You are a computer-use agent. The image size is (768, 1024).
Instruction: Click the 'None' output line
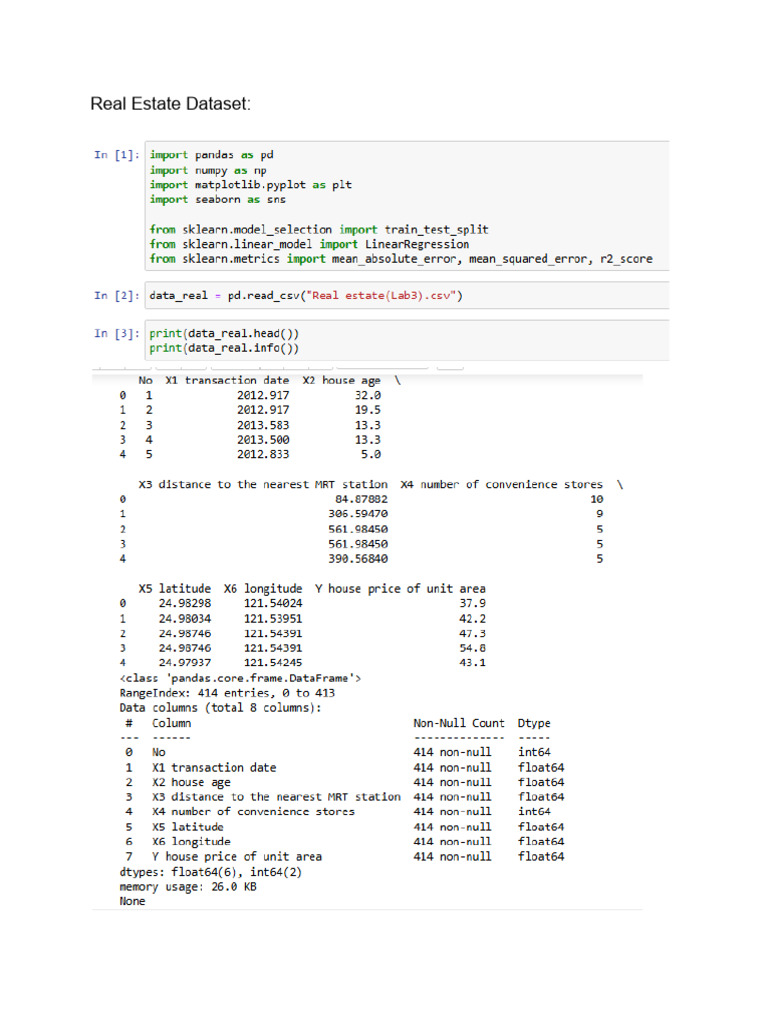pyautogui.click(x=133, y=901)
